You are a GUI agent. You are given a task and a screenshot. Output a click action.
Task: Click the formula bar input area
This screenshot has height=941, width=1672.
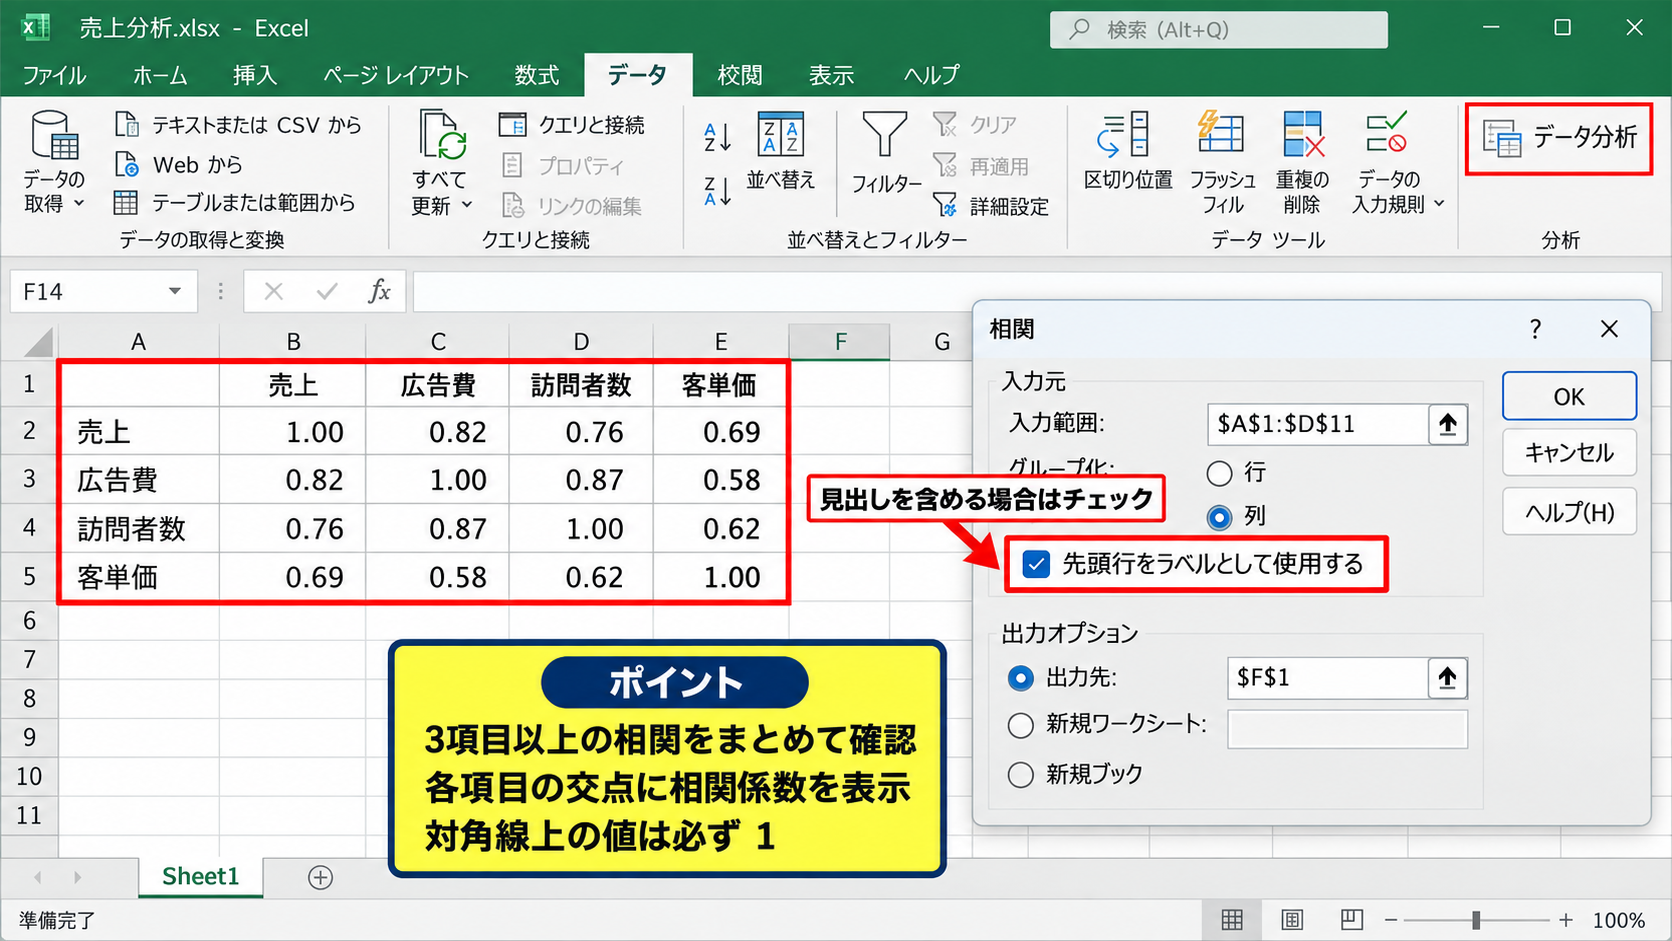(x=1036, y=291)
